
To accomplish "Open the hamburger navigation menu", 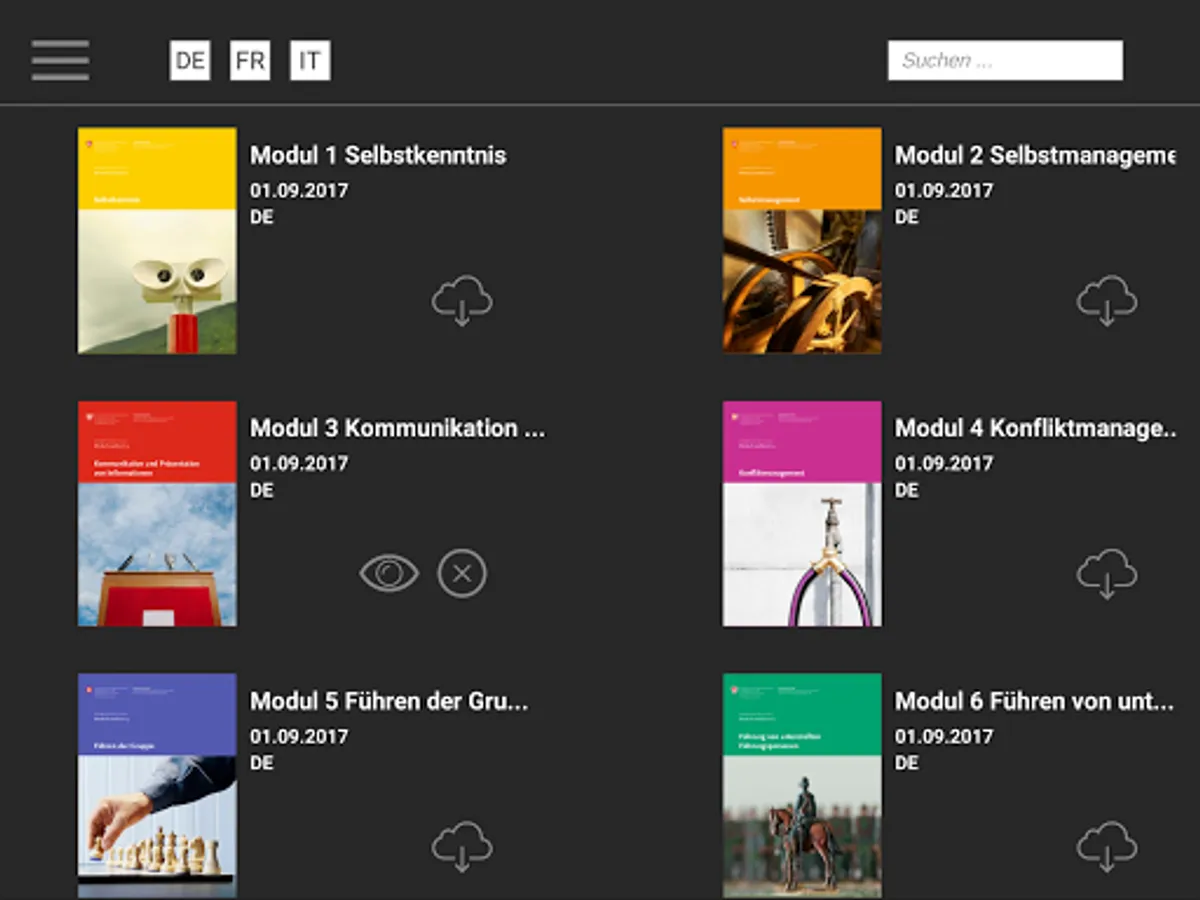I will pos(60,61).
